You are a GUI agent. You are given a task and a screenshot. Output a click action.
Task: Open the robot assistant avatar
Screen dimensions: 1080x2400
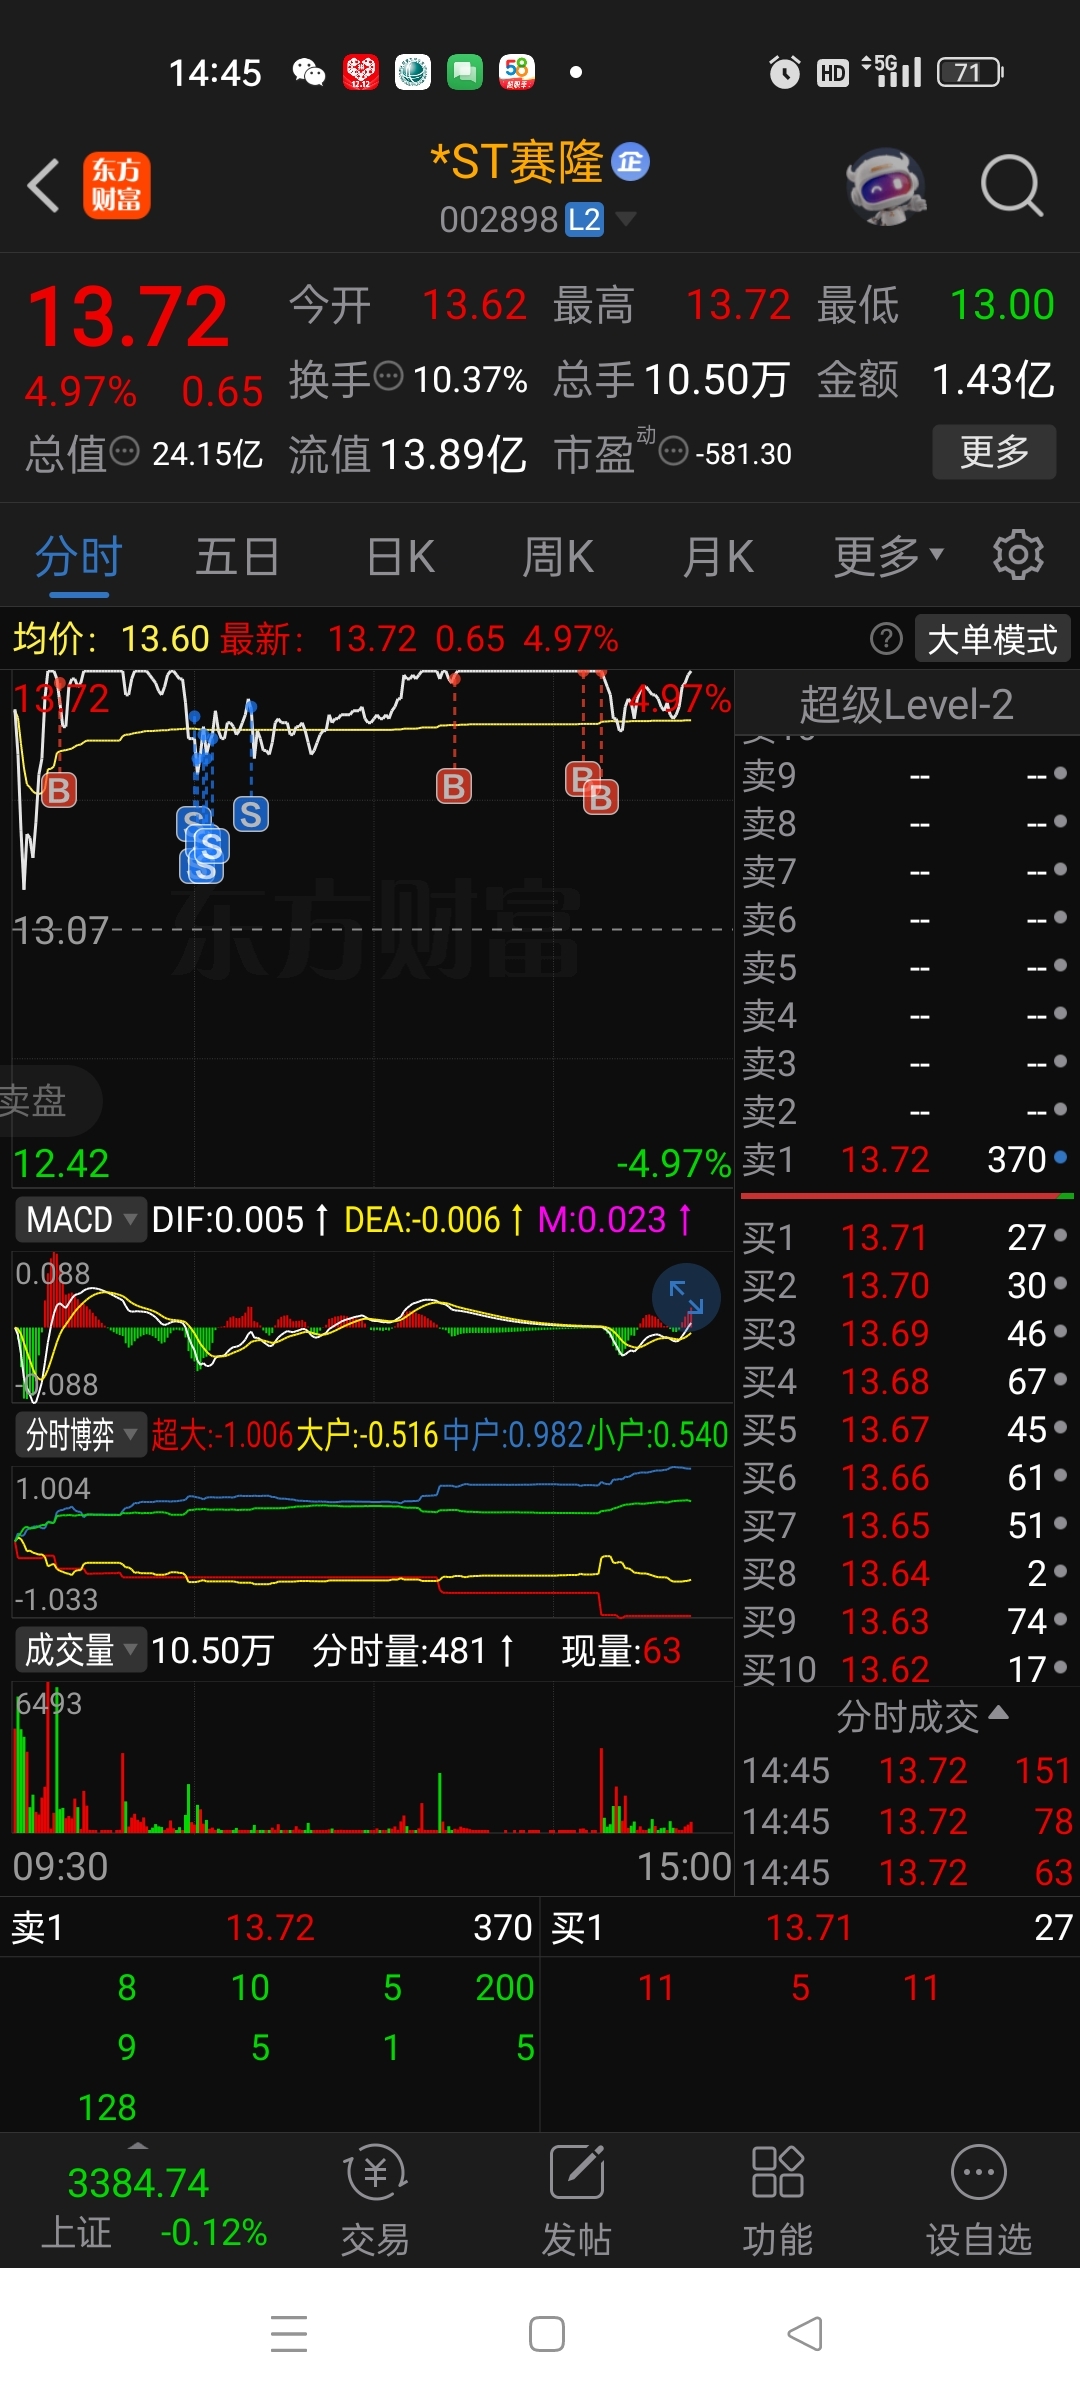(885, 186)
